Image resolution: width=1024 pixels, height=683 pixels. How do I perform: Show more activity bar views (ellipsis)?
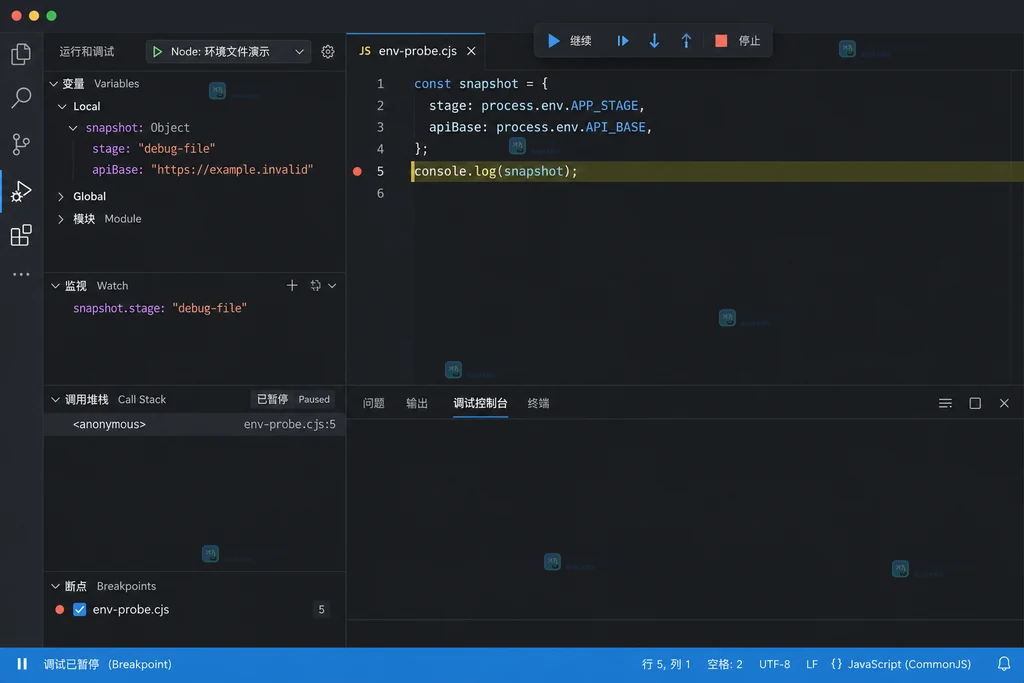click(x=21, y=274)
